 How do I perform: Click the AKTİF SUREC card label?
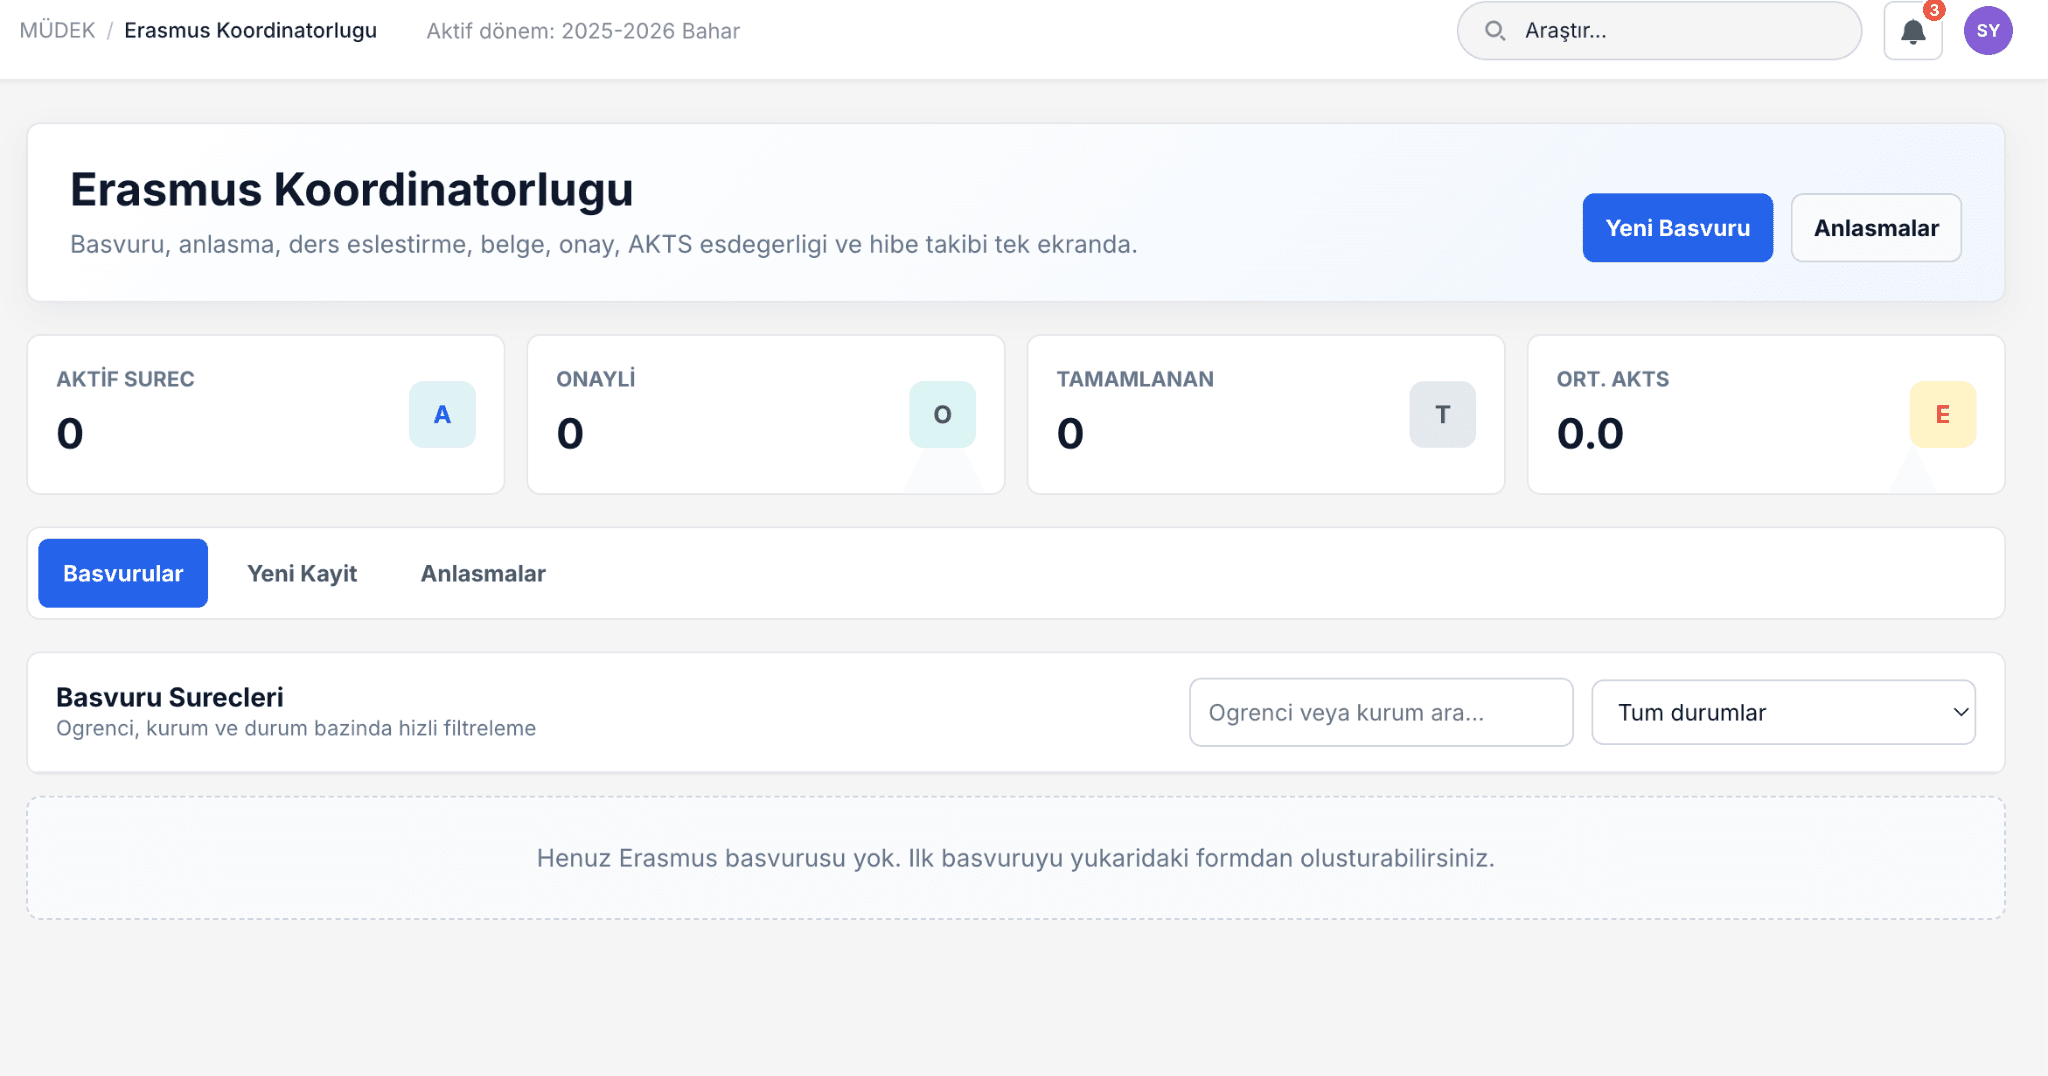coord(125,379)
